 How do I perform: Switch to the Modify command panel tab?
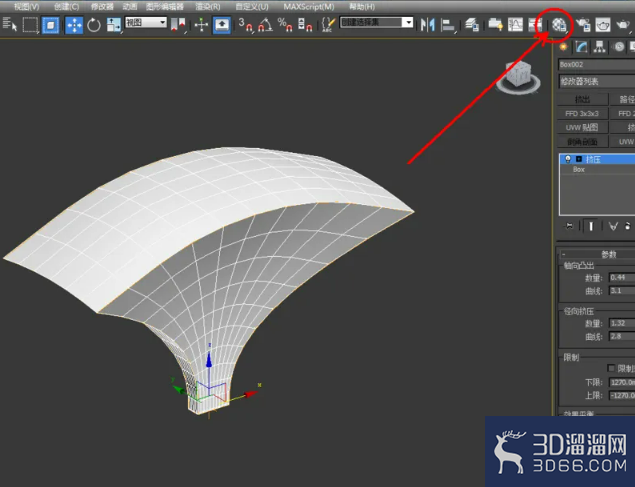(x=582, y=47)
